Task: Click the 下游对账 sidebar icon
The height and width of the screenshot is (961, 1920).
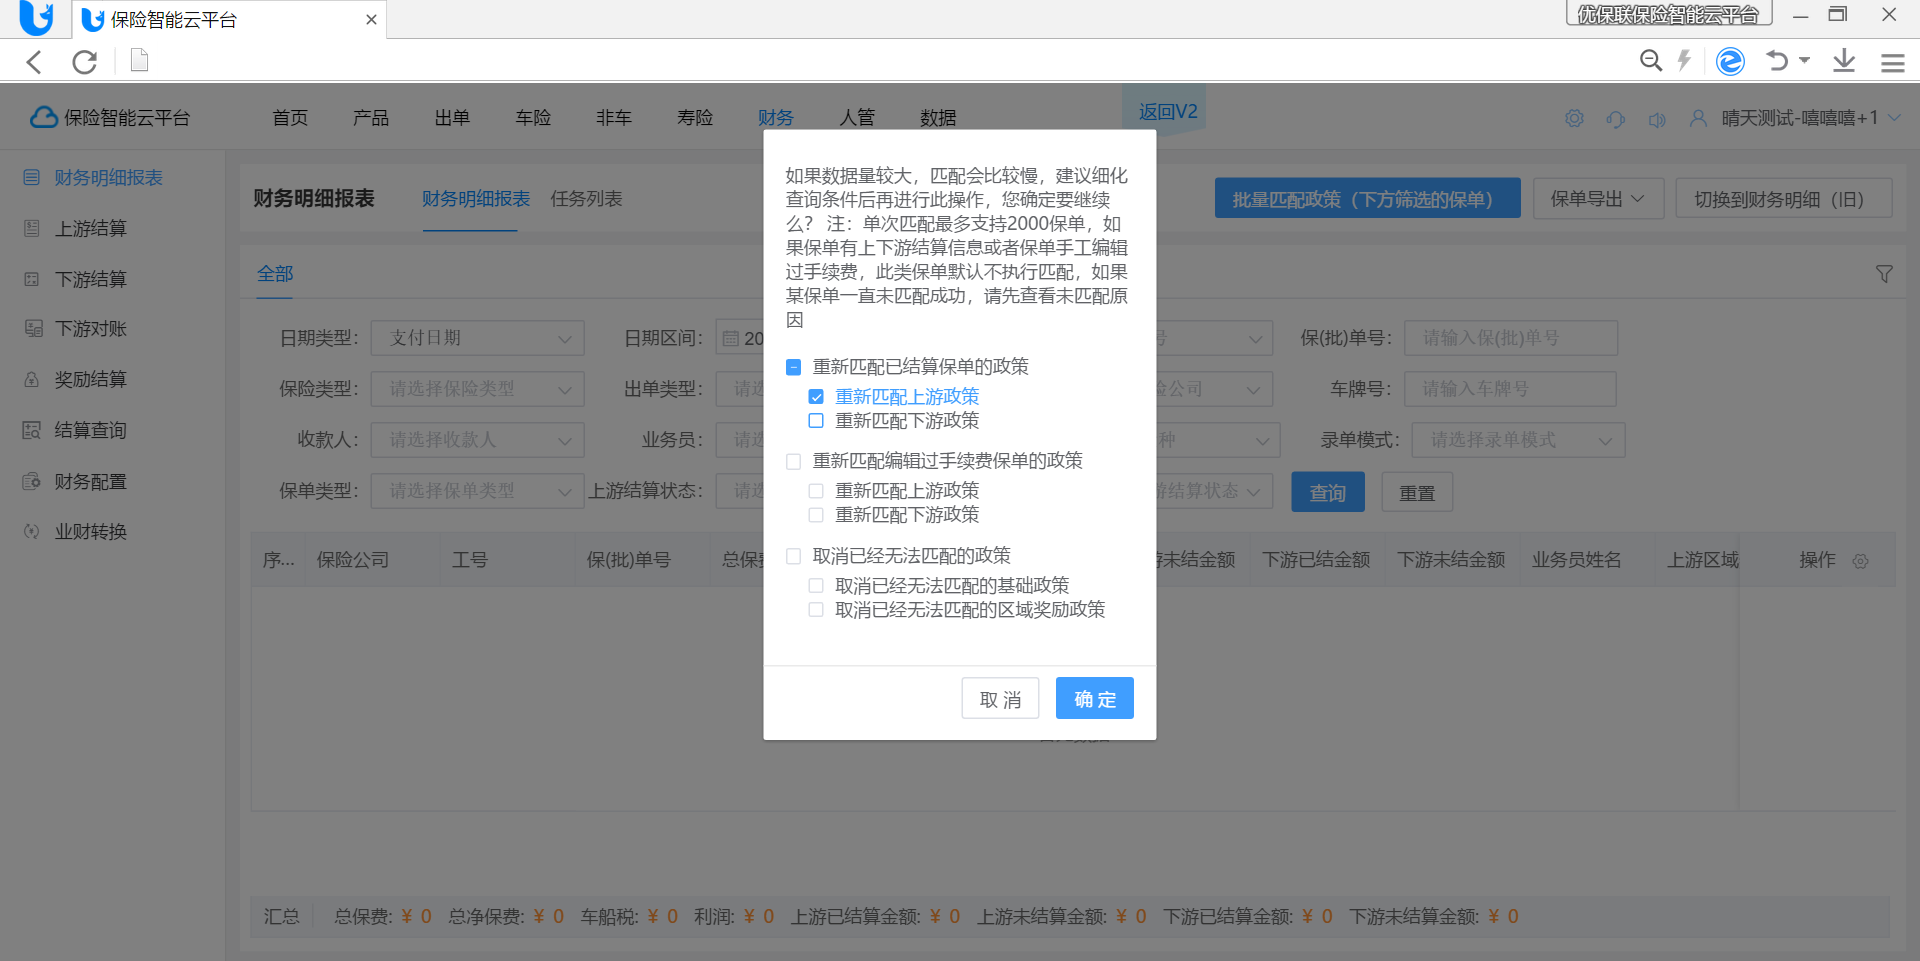Action: [x=33, y=329]
